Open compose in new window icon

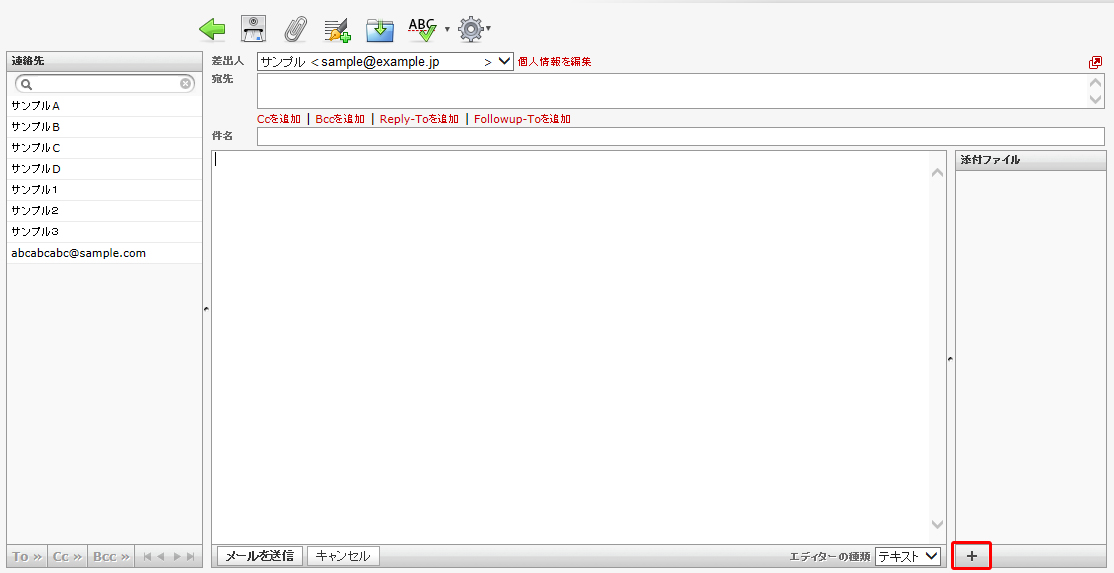point(1095,62)
